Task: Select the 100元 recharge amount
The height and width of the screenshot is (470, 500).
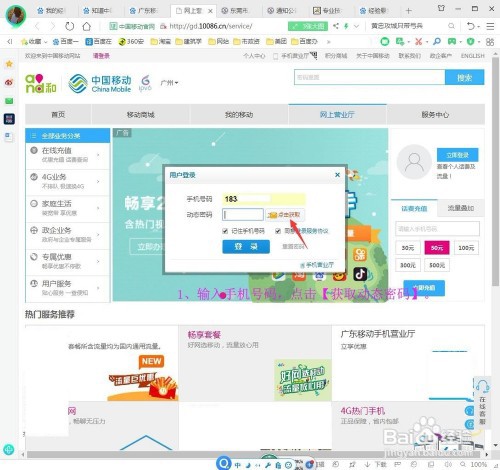Action: tap(466, 248)
